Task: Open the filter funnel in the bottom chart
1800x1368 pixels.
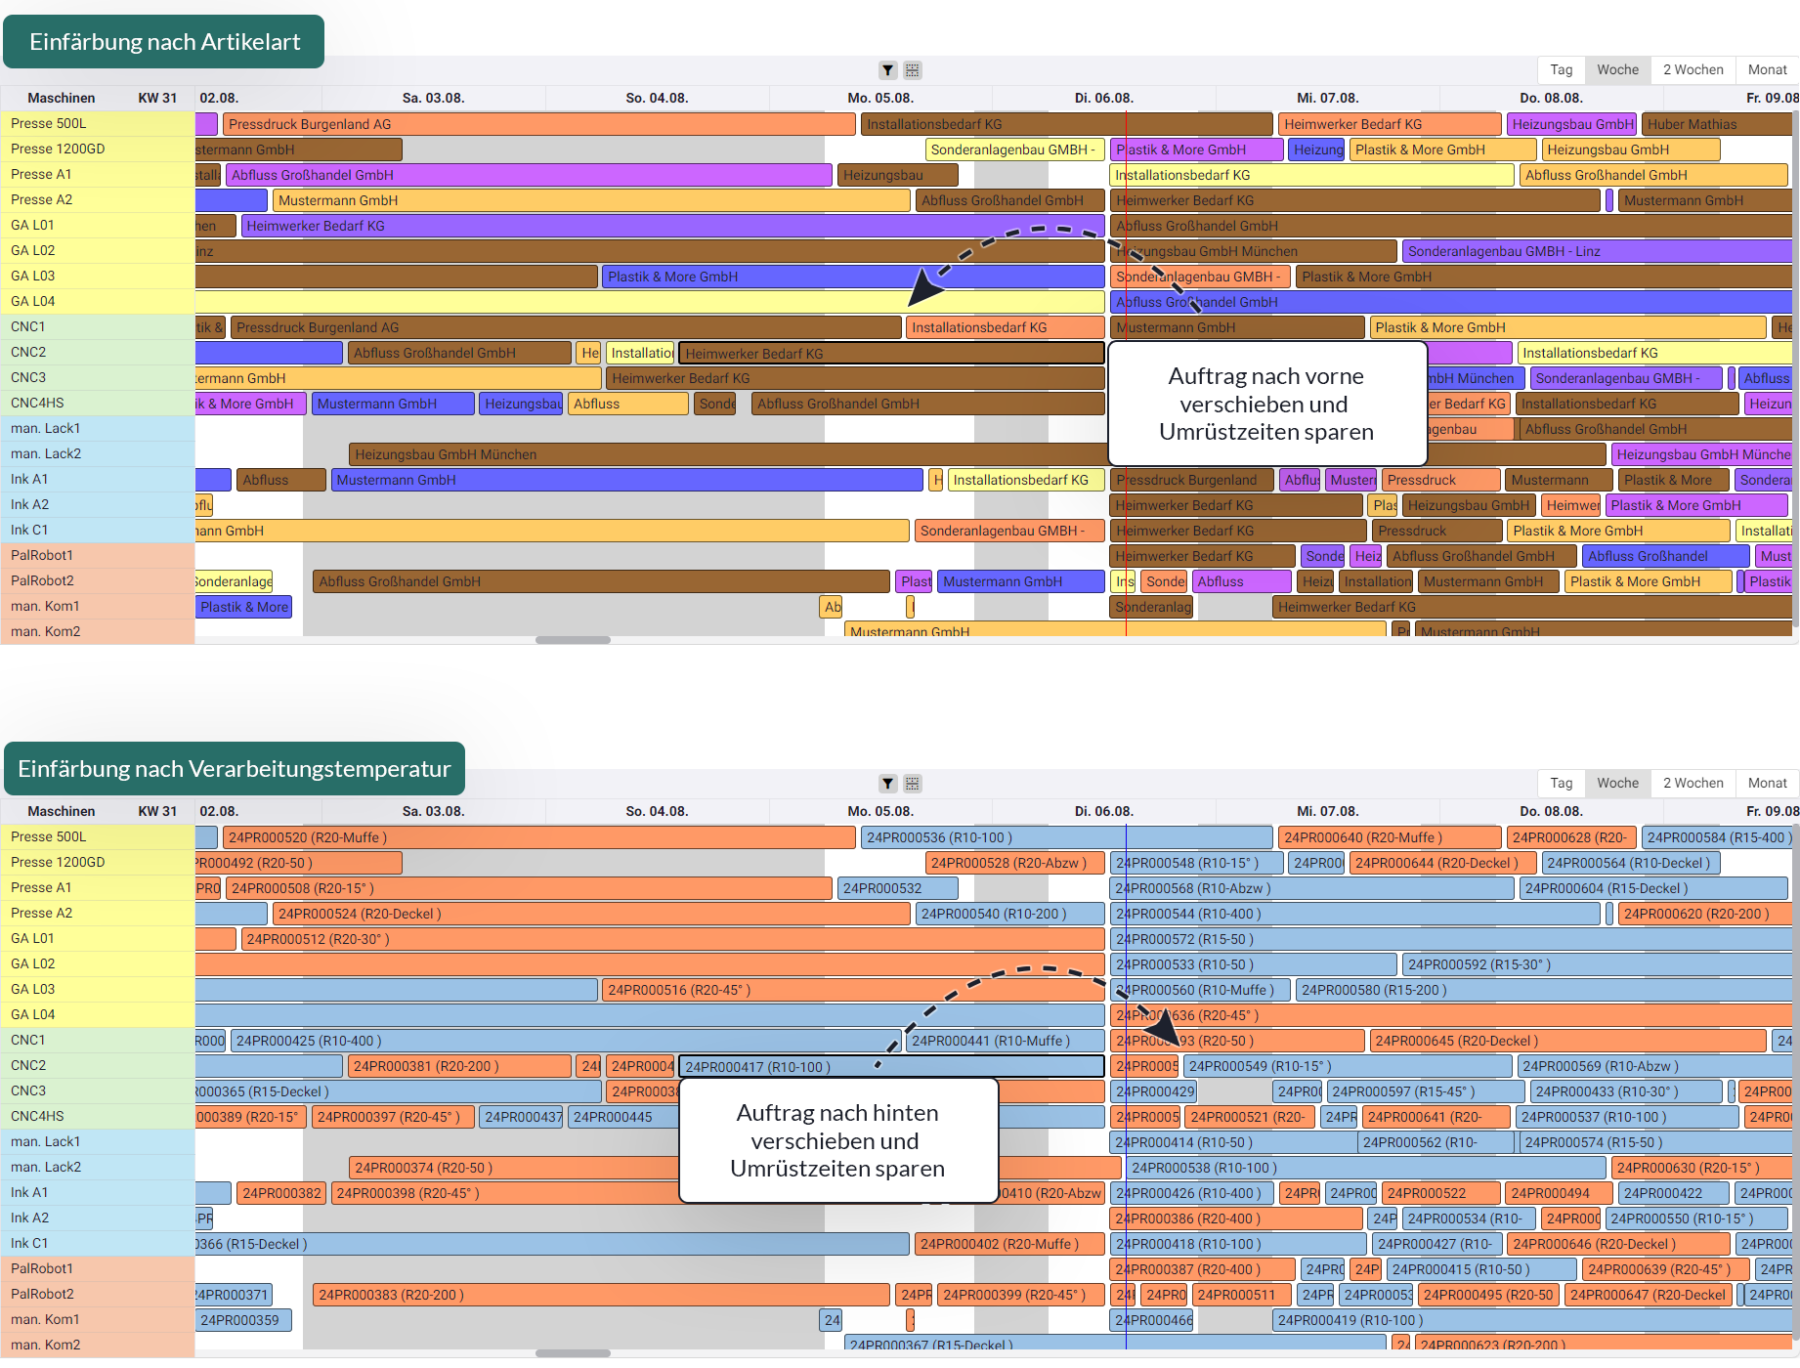Action: pyautogui.click(x=887, y=783)
